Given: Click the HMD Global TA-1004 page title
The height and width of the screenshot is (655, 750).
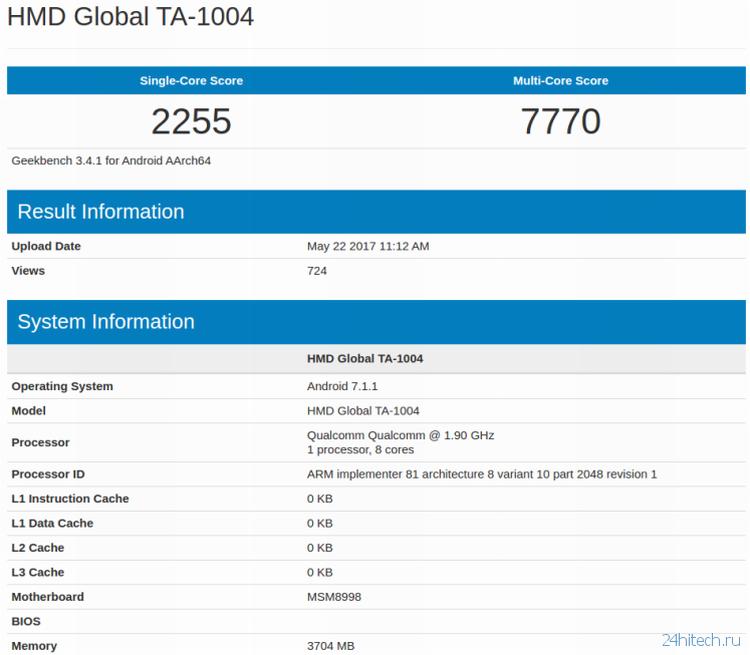Looking at the screenshot, I should click(131, 17).
